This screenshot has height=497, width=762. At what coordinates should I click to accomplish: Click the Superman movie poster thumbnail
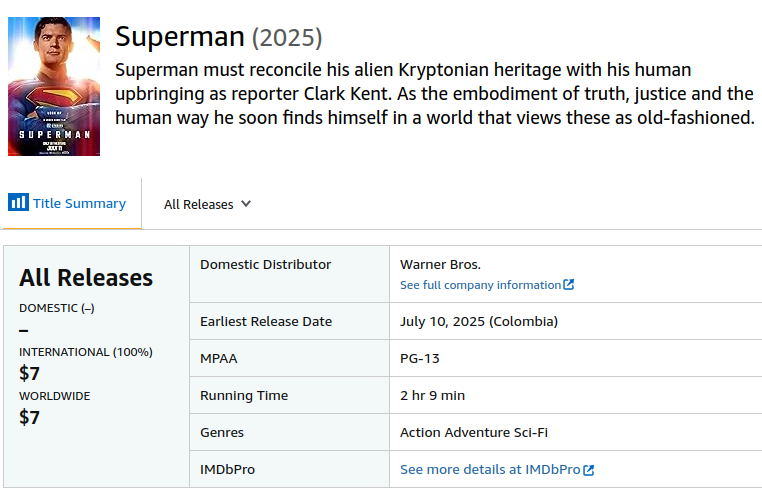pyautogui.click(x=54, y=86)
